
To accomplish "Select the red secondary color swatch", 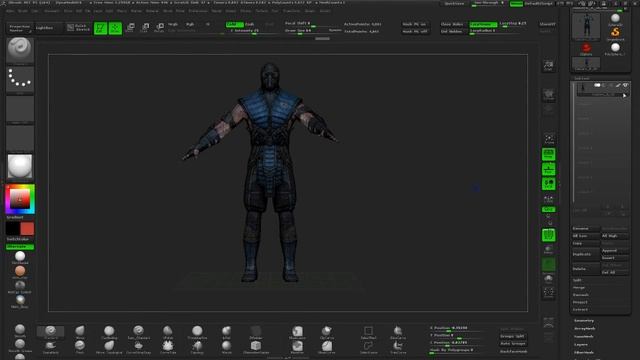I will pos(27,229).
